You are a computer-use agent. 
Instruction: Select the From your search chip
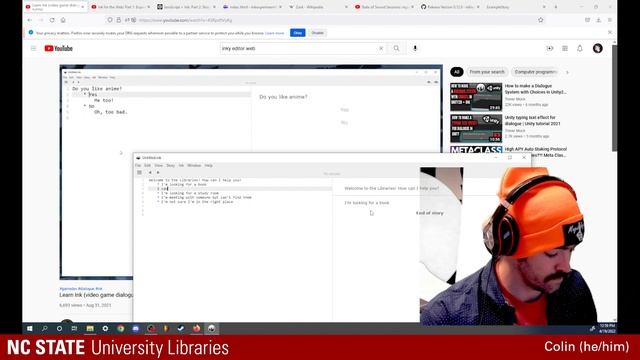tap(487, 72)
